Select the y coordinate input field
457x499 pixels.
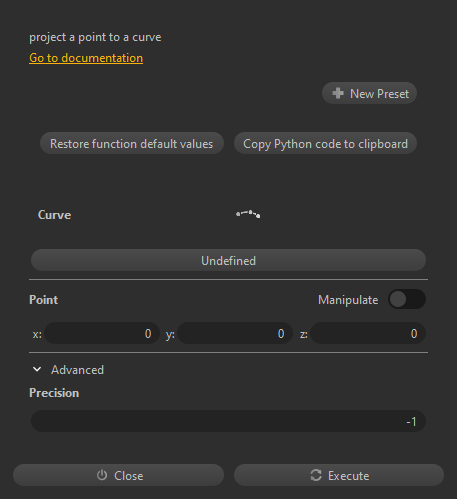coord(235,333)
